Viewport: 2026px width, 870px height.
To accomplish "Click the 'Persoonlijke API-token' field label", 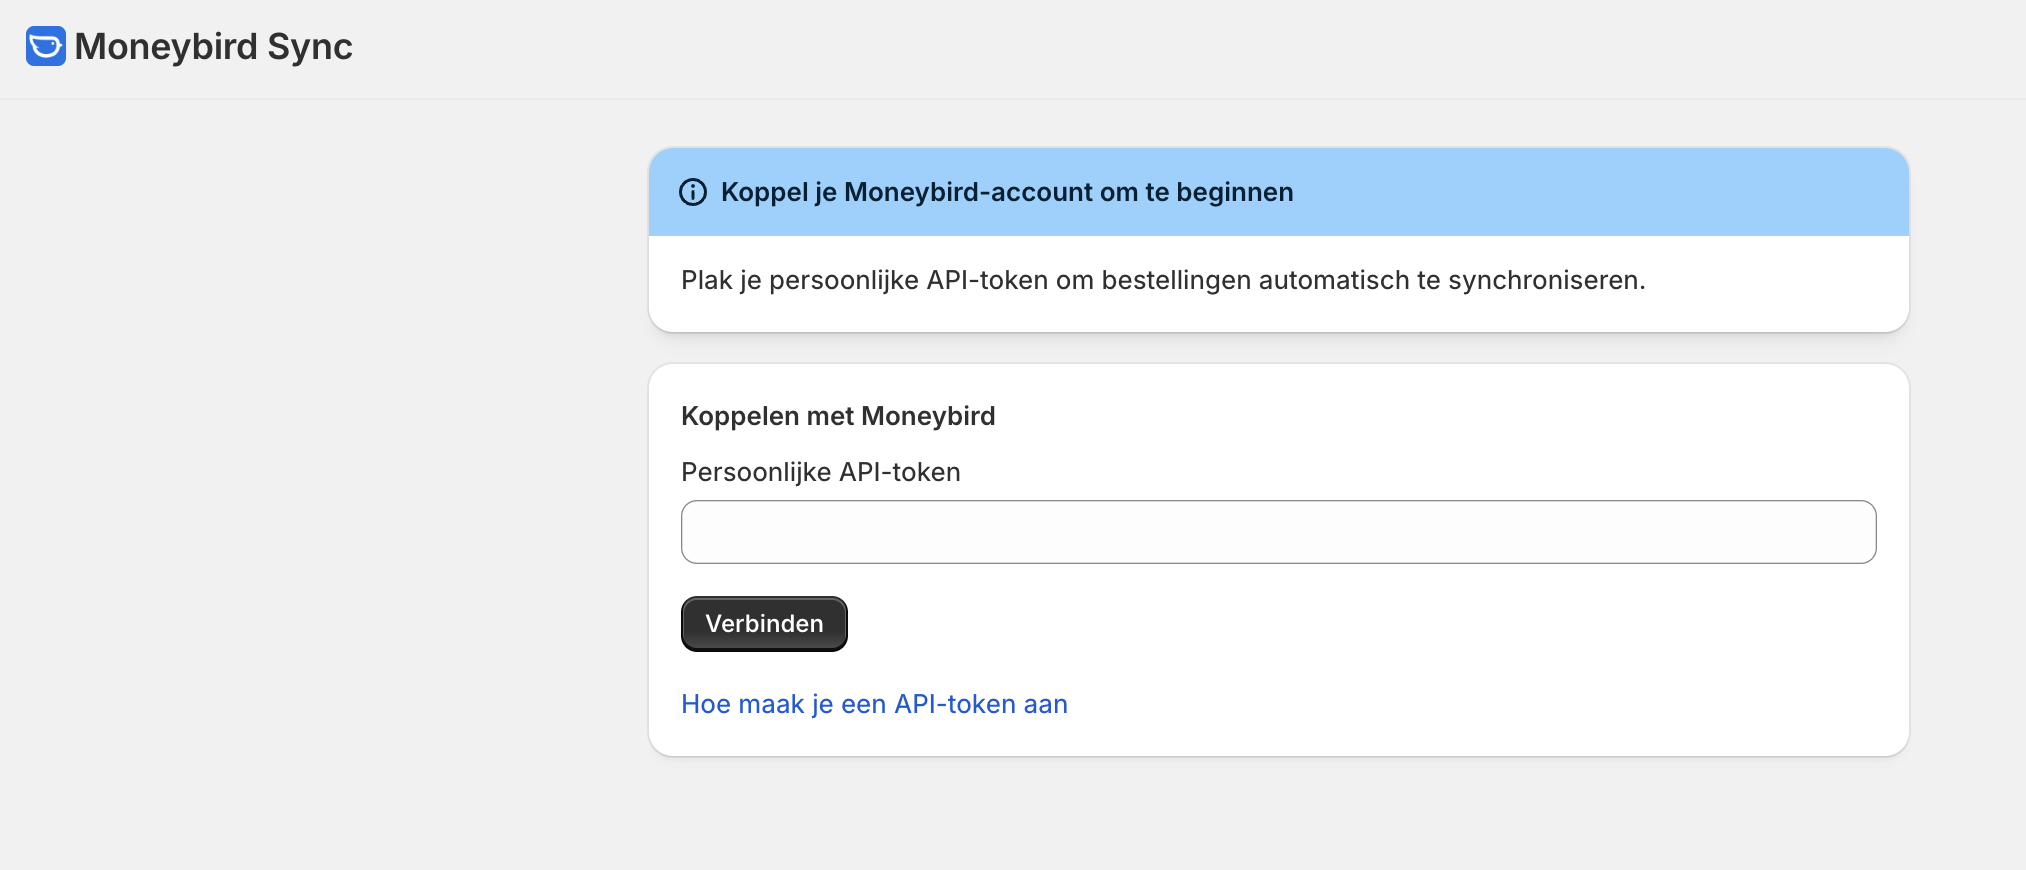I will point(820,472).
